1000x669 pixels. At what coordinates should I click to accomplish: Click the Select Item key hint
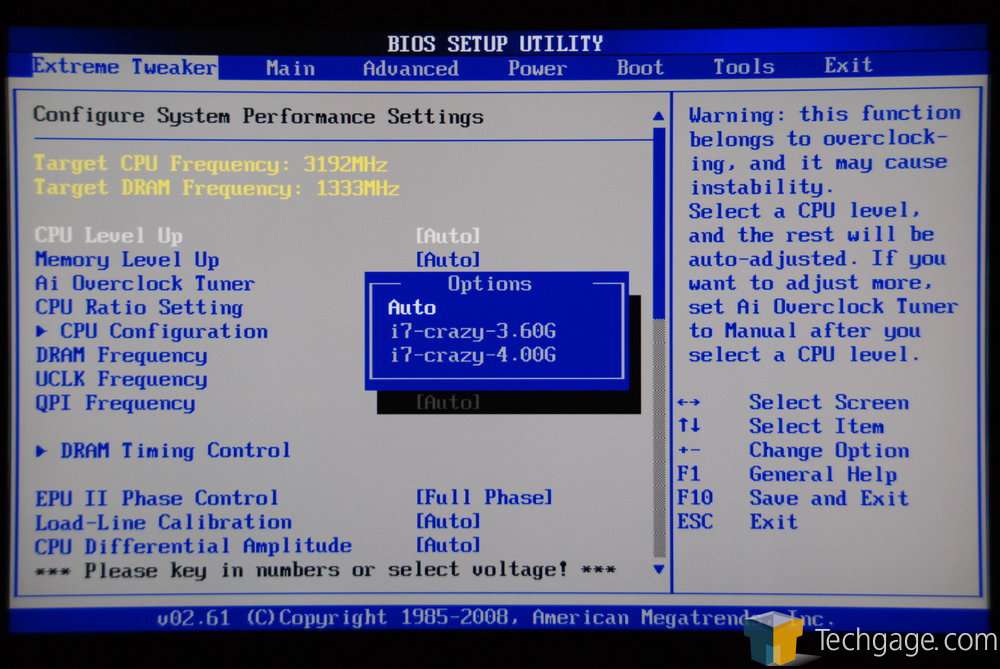[816, 426]
